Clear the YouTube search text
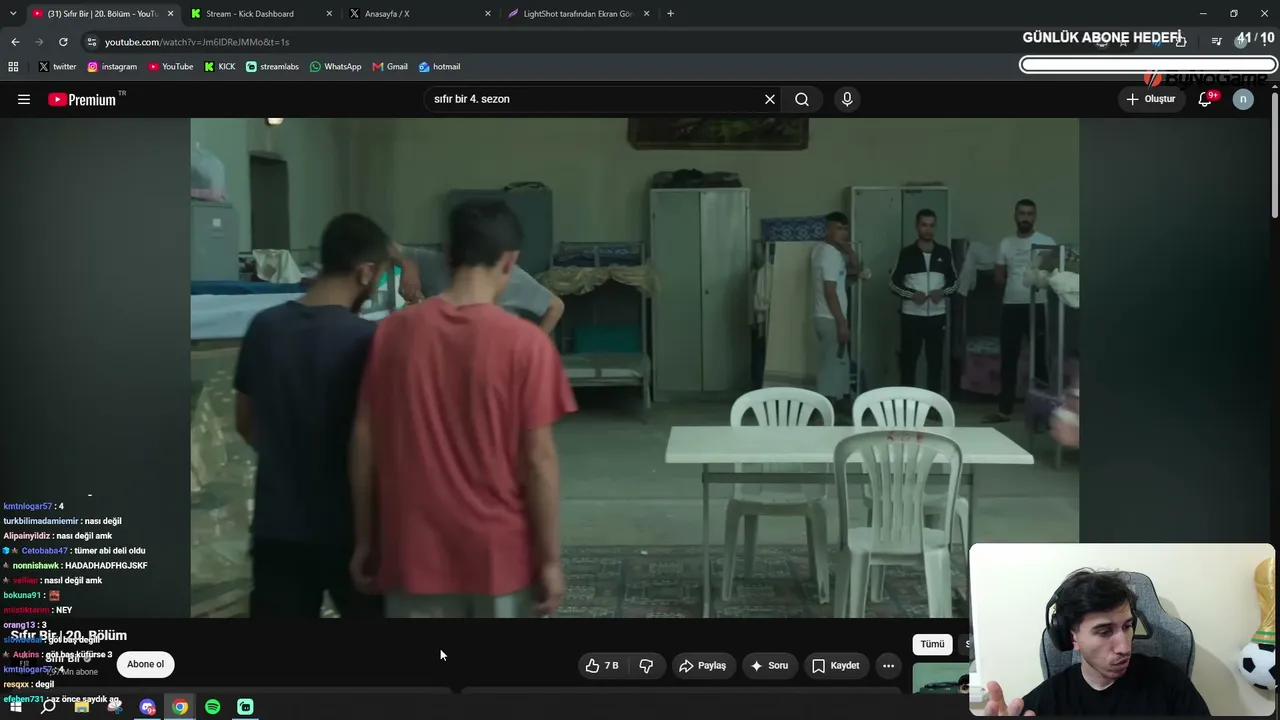Viewport: 1280px width, 720px height. pos(770,99)
